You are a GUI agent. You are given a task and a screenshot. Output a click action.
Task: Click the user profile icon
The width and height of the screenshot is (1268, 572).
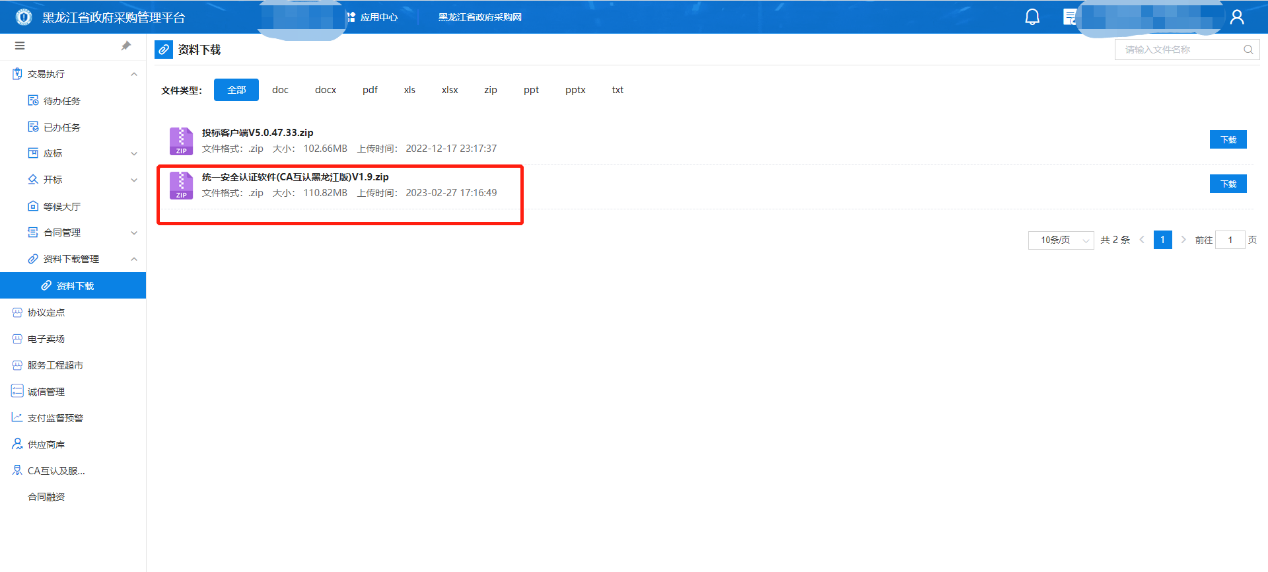pyautogui.click(x=1237, y=17)
